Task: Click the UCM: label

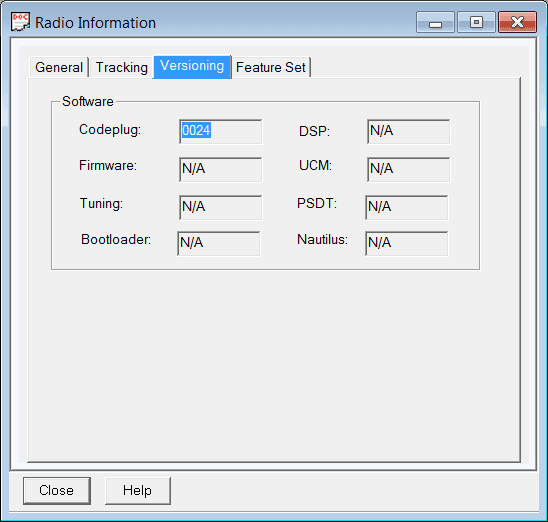Action: pos(315,165)
